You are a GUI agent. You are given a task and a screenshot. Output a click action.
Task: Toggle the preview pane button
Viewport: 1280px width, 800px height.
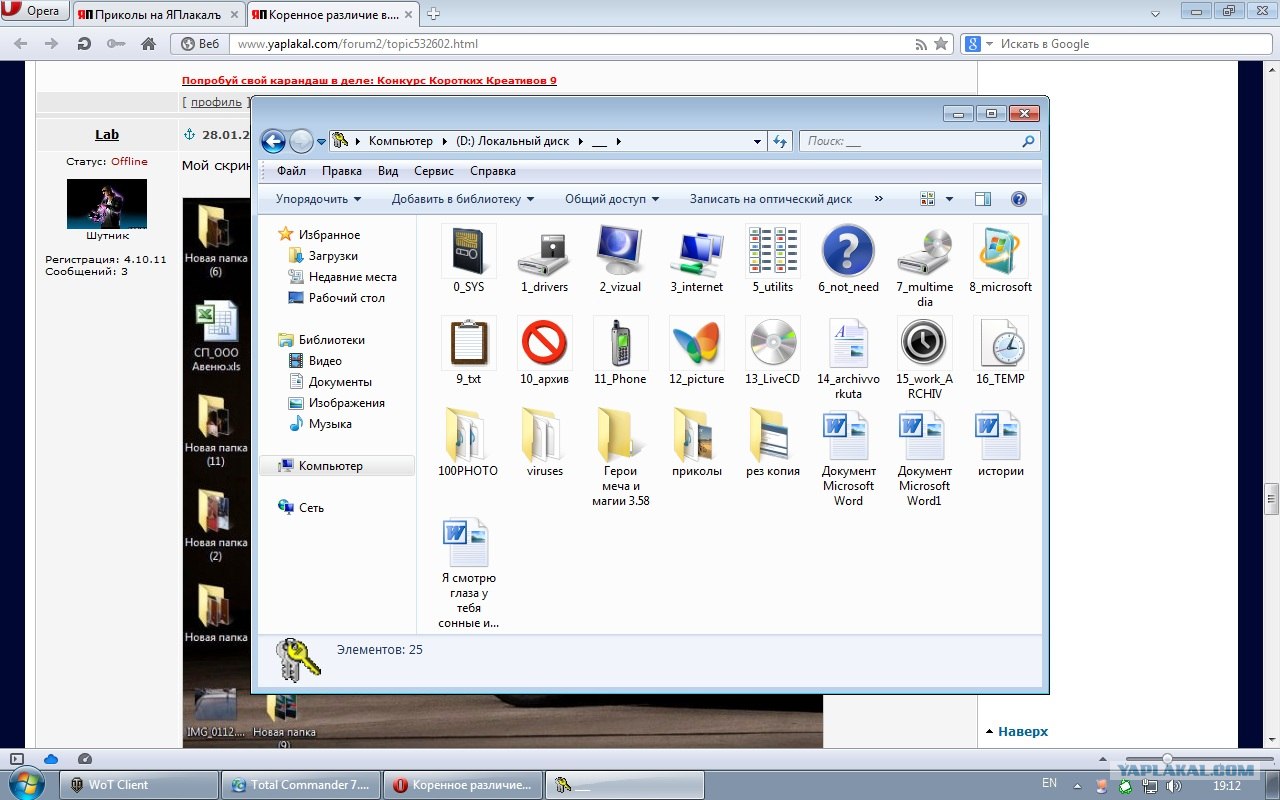pyautogui.click(x=982, y=199)
